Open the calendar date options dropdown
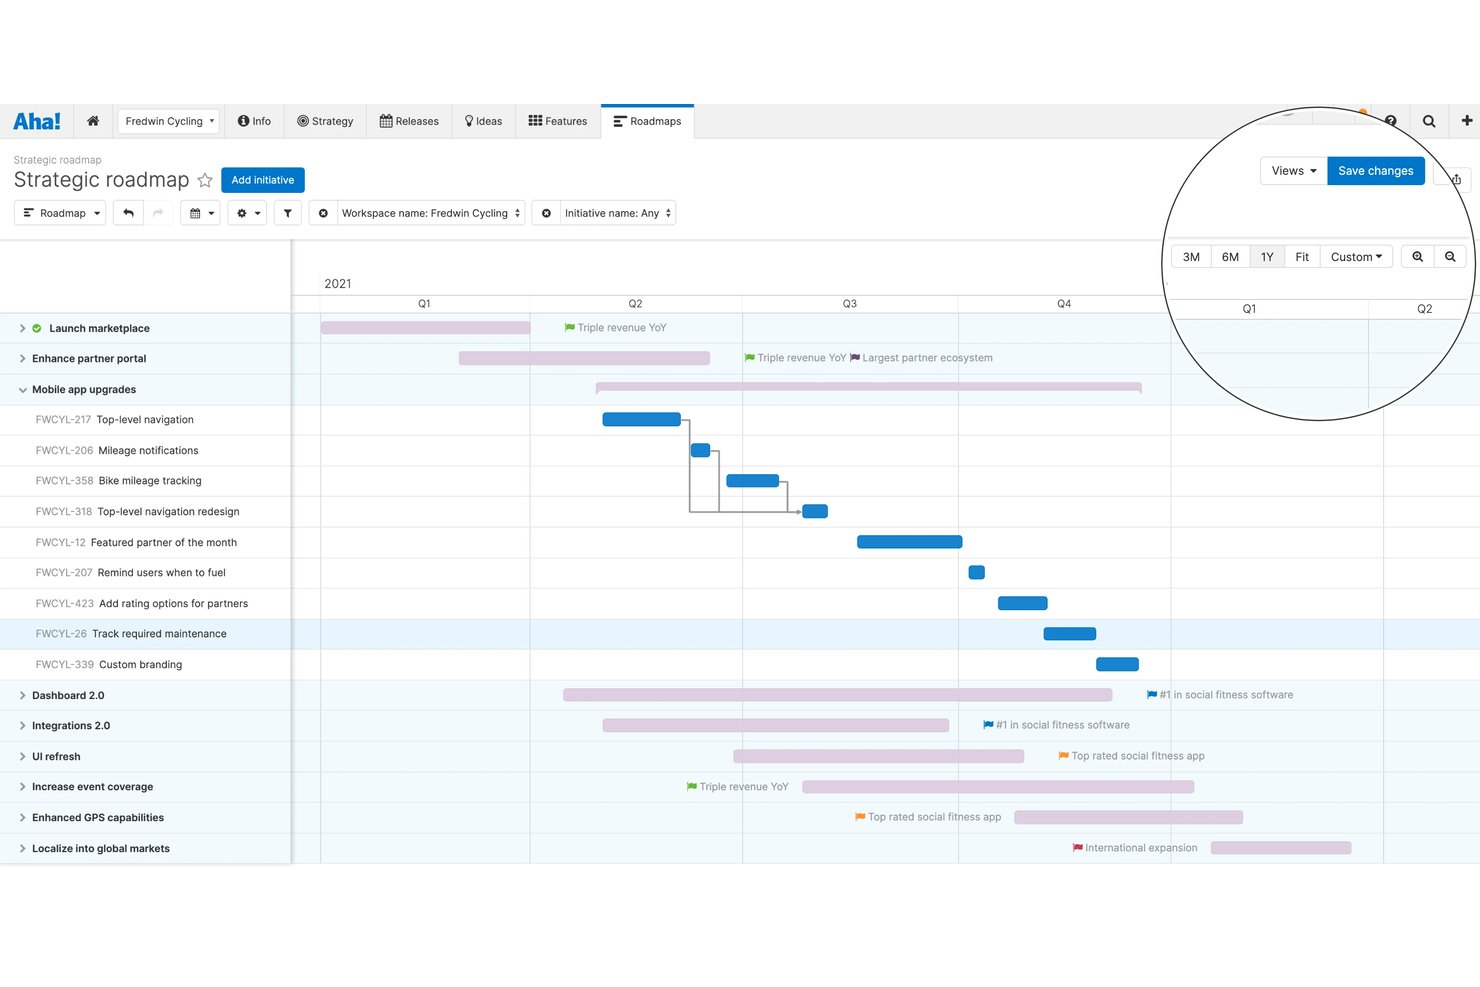1480x987 pixels. (x=201, y=213)
